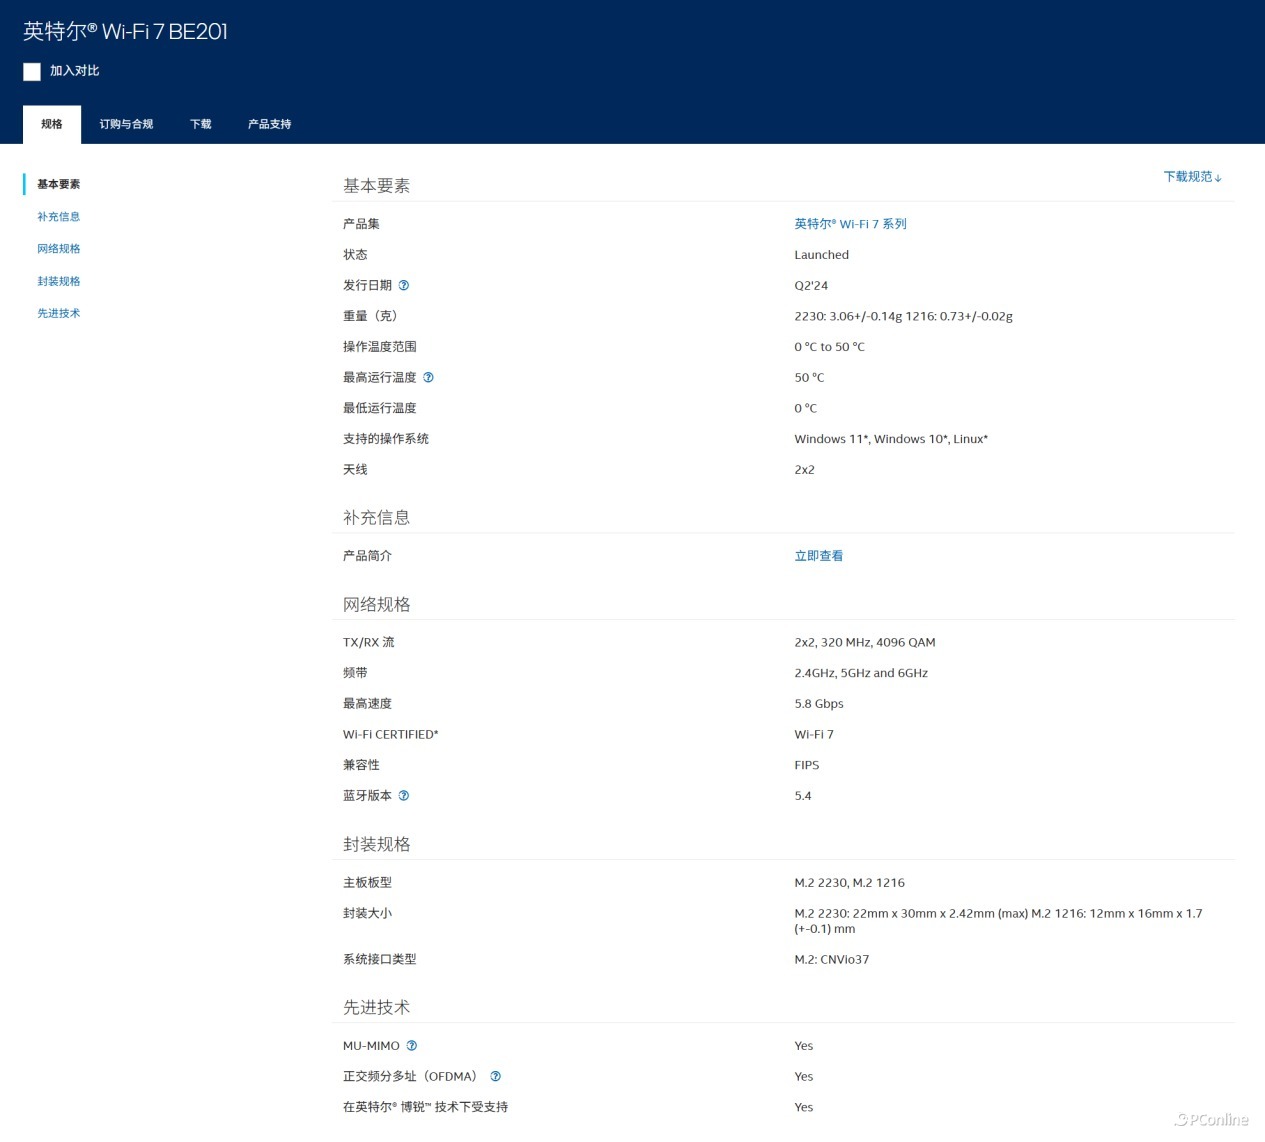Click the TX/RX 流 row label
The width and height of the screenshot is (1265, 1142).
(369, 643)
